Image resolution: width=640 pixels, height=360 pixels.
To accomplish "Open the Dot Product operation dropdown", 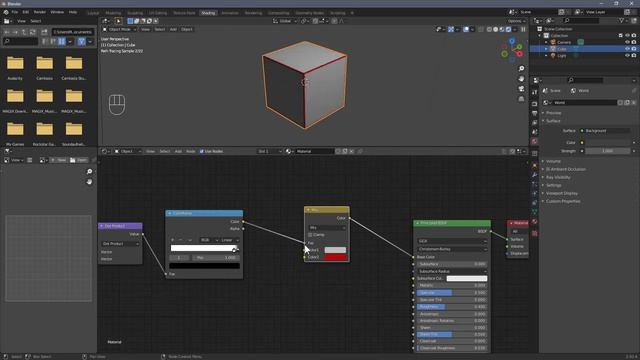I will coord(120,244).
